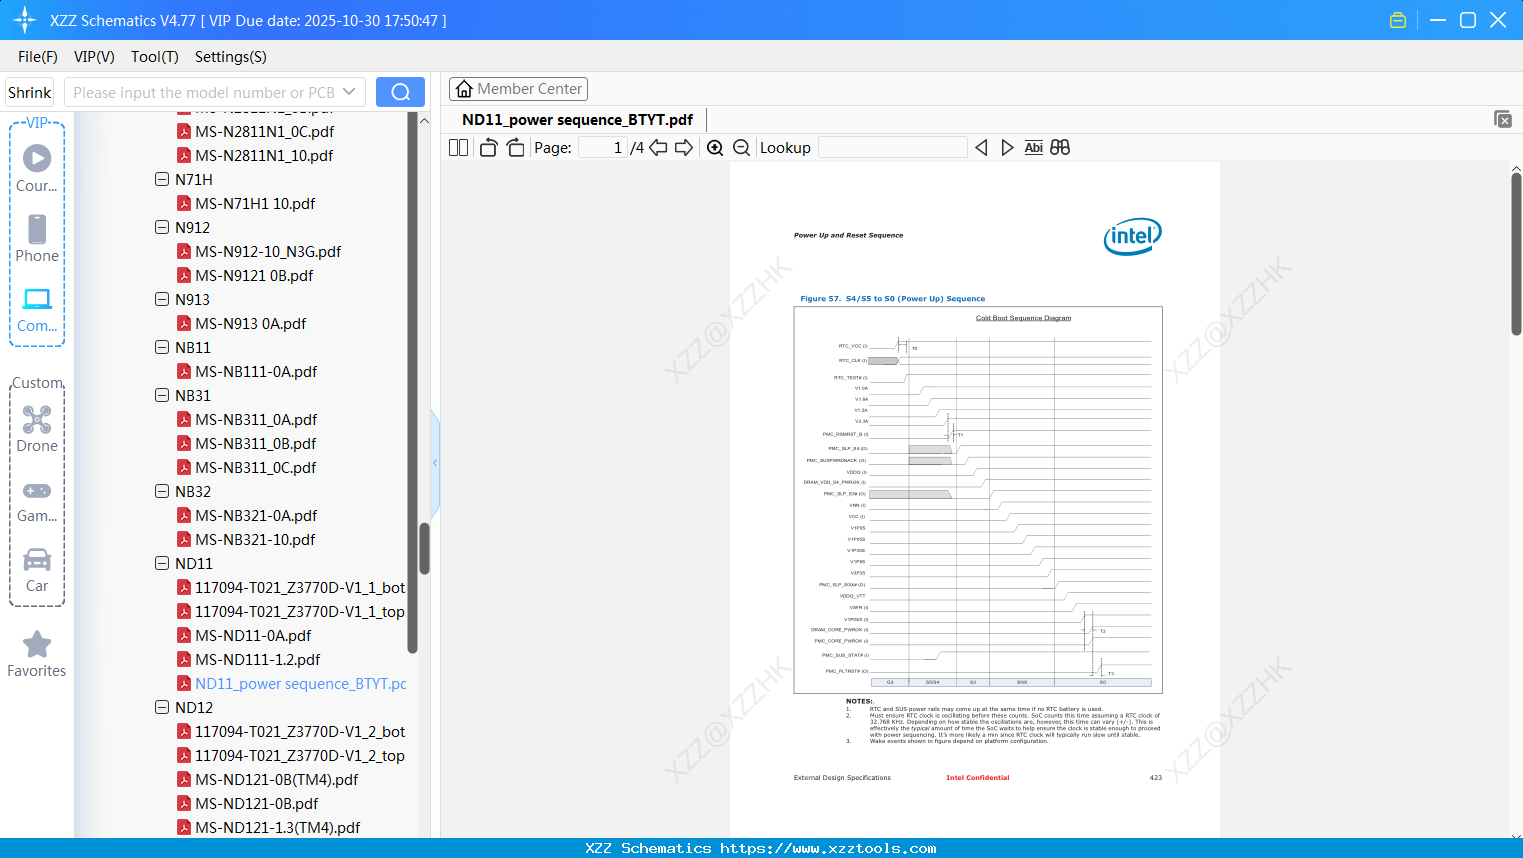The width and height of the screenshot is (1523, 858).
Task: Zoom out of the PDF
Action: pyautogui.click(x=742, y=148)
